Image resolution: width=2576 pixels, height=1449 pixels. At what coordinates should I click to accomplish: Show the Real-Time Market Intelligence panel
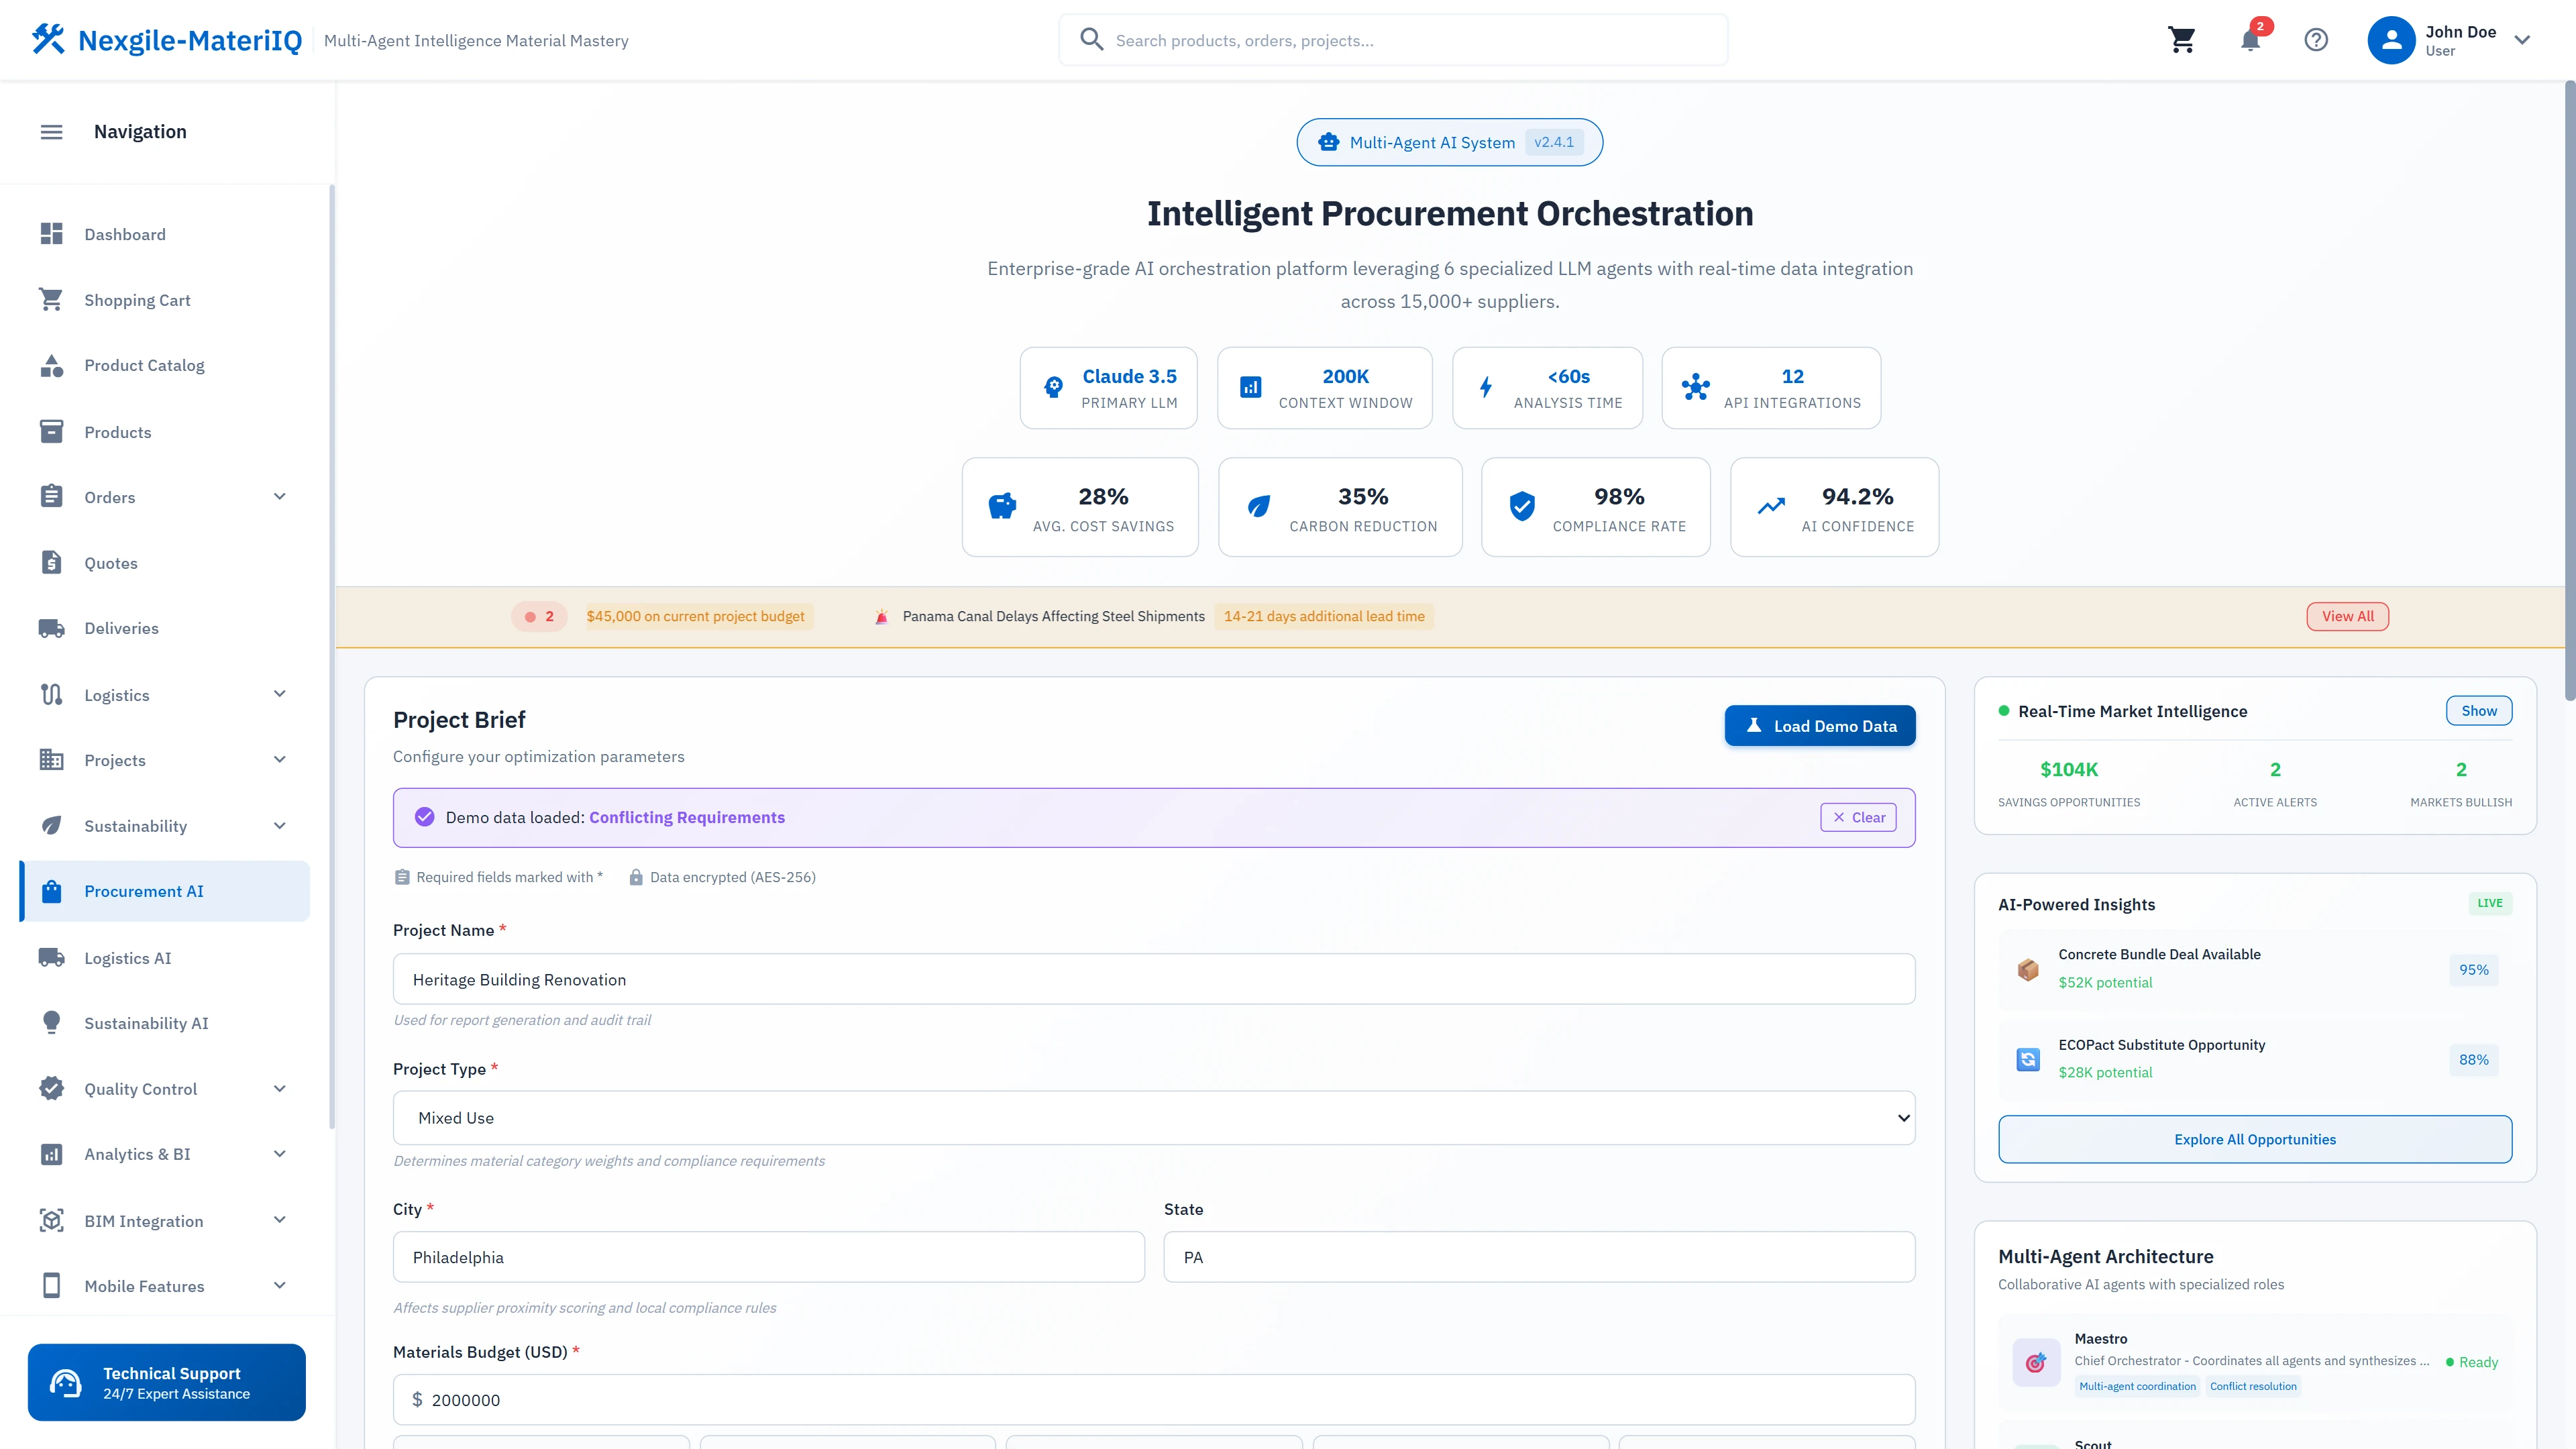coord(2478,711)
